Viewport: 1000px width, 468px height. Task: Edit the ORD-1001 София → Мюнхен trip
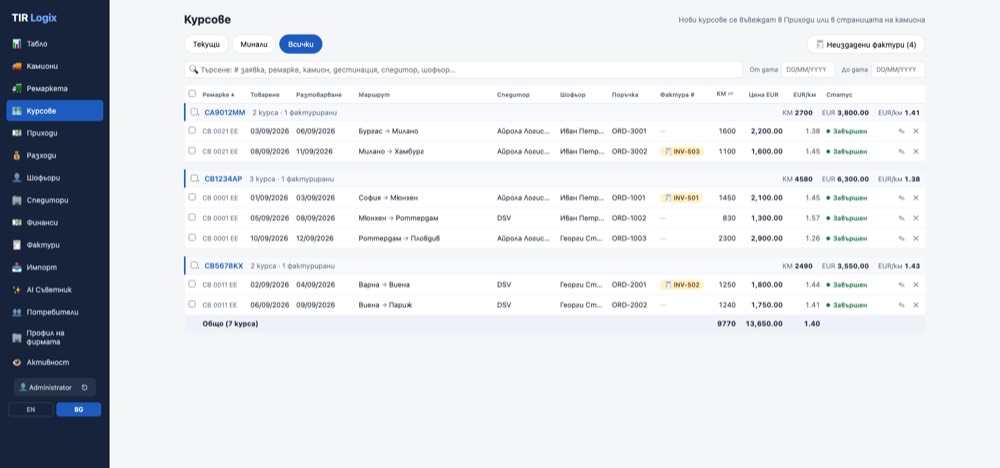click(901, 198)
